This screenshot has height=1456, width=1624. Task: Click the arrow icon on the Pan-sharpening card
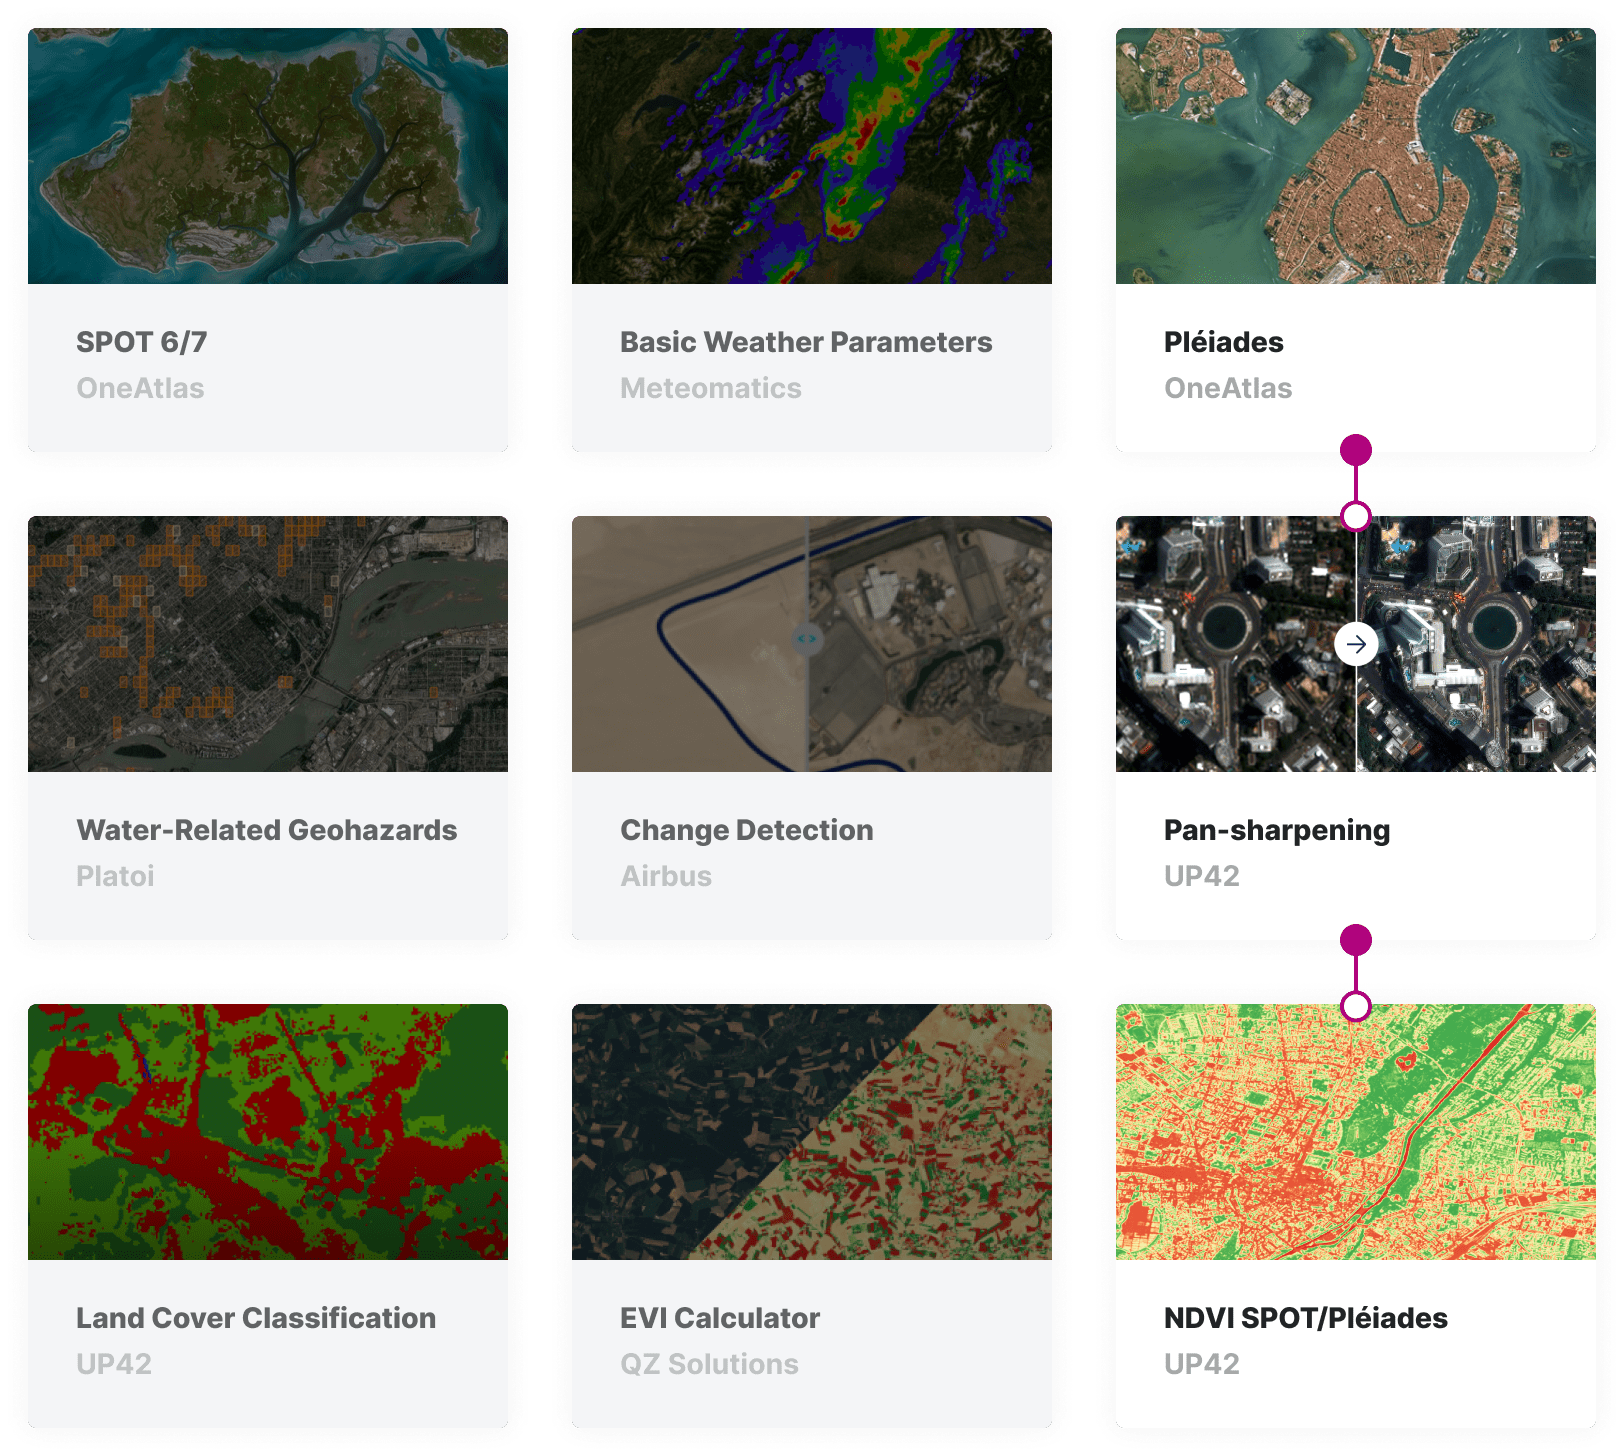[x=1356, y=645]
